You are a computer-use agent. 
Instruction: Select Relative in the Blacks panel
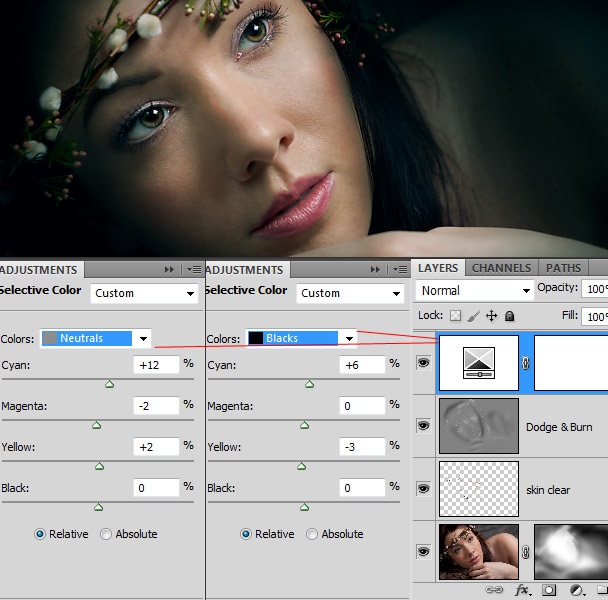click(x=246, y=534)
